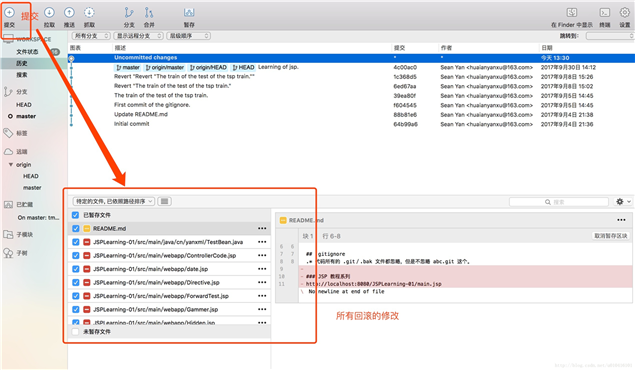Image resolution: width=635 pixels, height=370 pixels.
Task: Select master under origin in sidebar
Action: (32, 188)
